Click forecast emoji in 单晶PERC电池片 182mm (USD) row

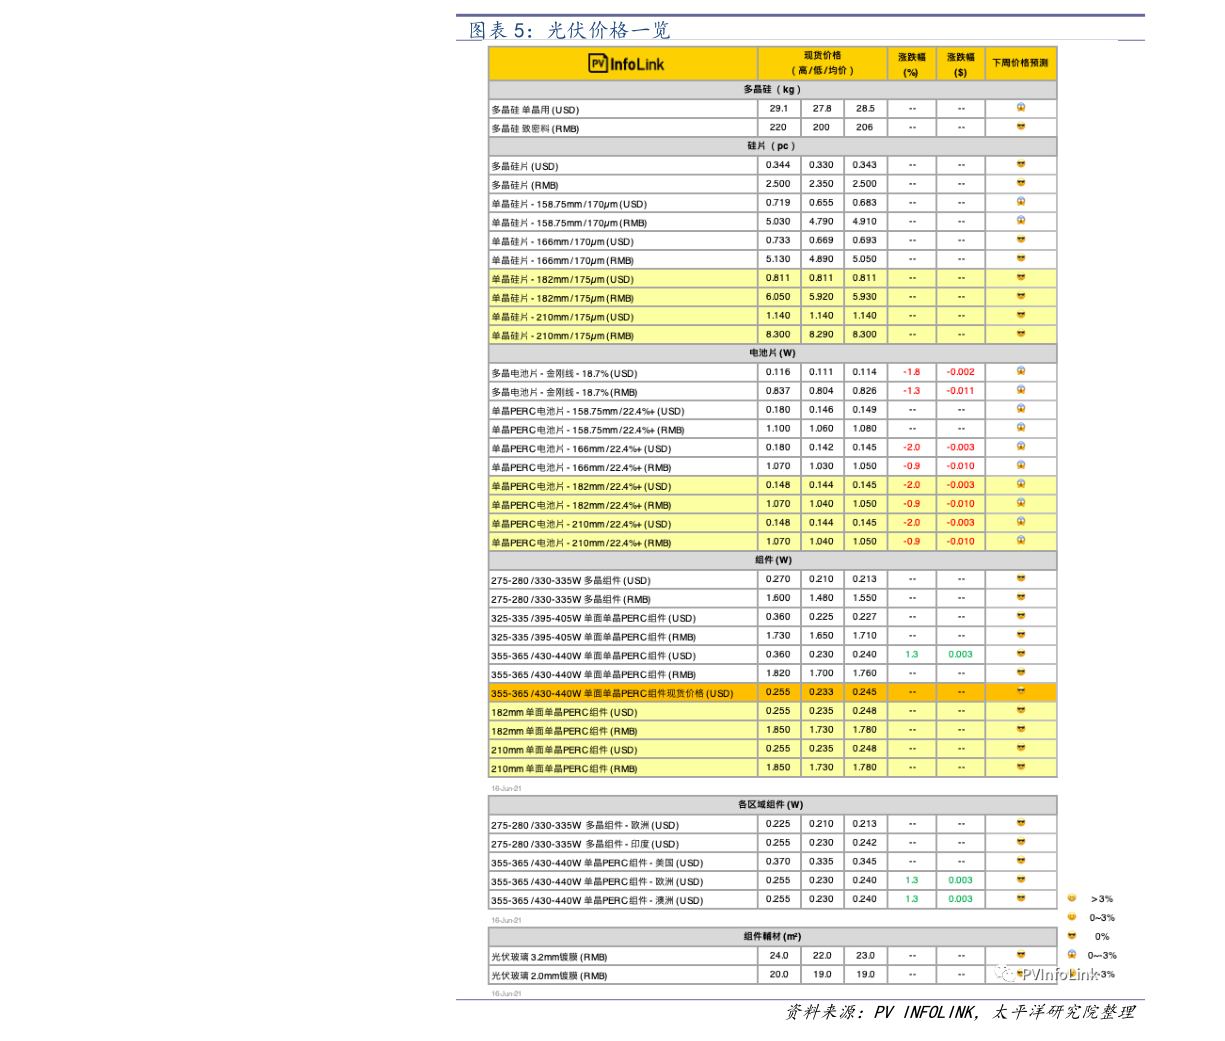pos(1021,484)
